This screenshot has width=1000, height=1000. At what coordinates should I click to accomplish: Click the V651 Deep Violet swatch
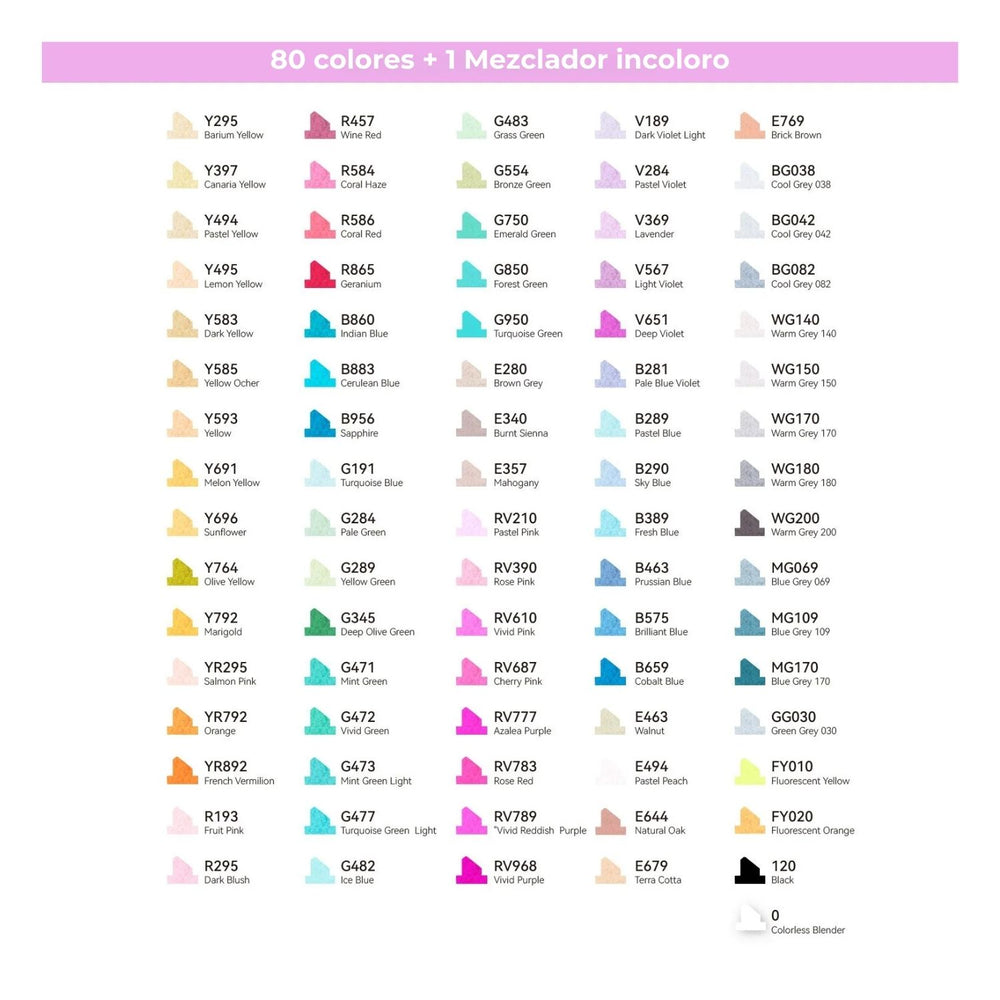610,325
